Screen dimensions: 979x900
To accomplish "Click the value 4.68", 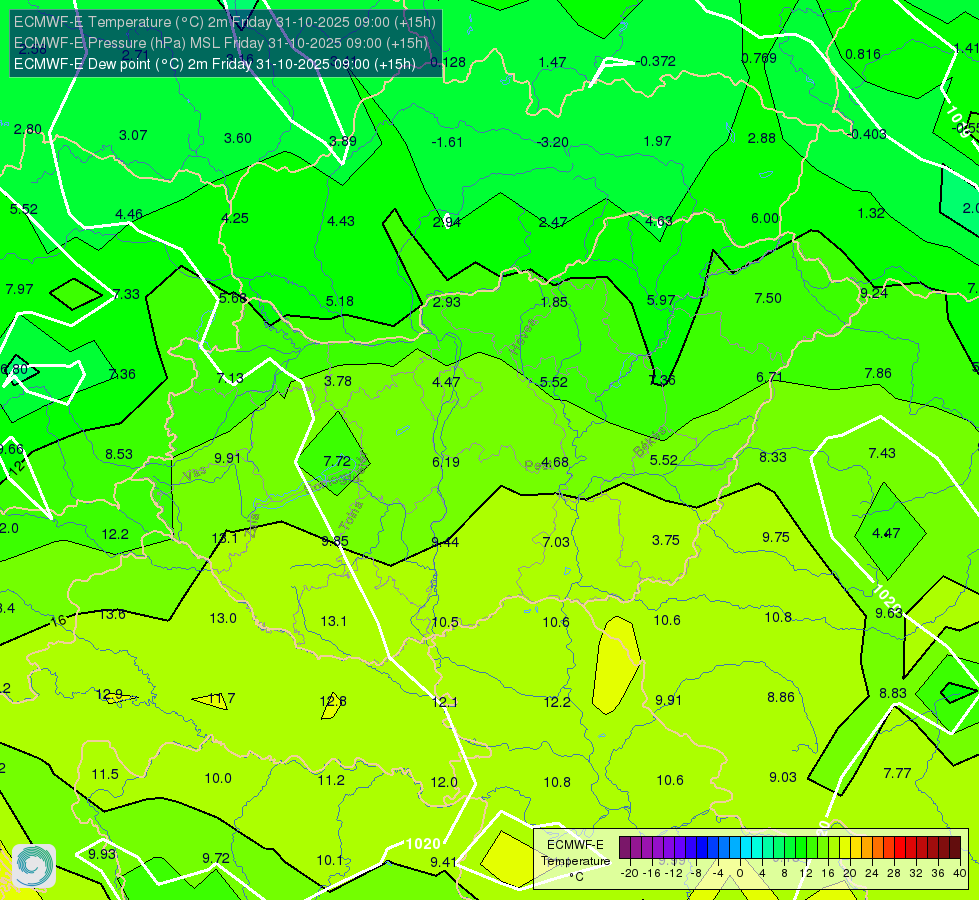I will (x=554, y=462).
